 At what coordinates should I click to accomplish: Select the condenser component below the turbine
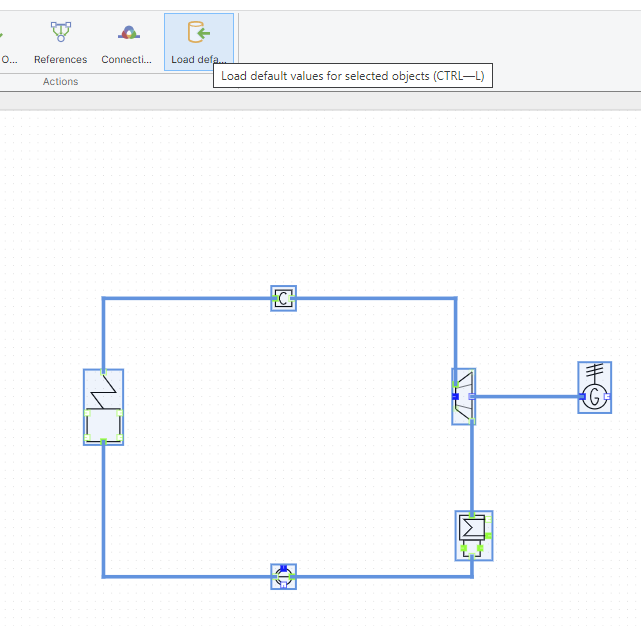(472, 533)
